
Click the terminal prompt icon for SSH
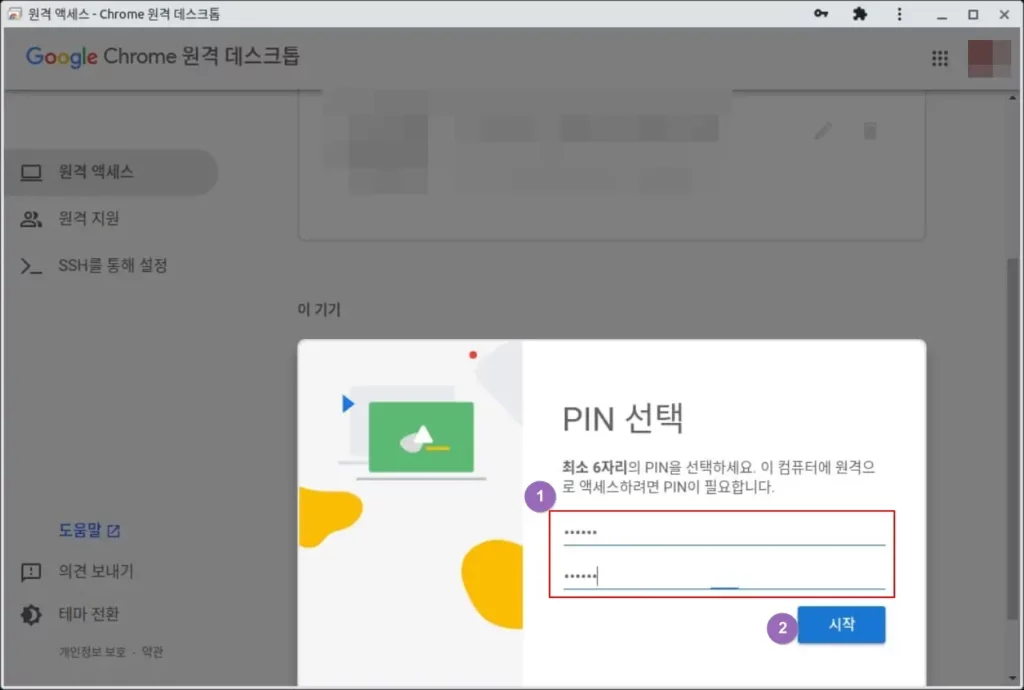pyautogui.click(x=31, y=266)
